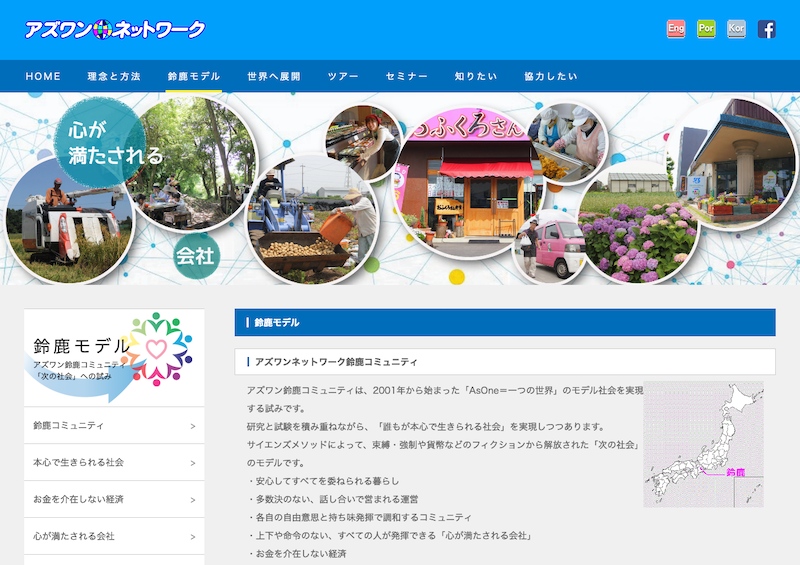Open the ツアー menu item
800x565 pixels.
[x=343, y=76]
